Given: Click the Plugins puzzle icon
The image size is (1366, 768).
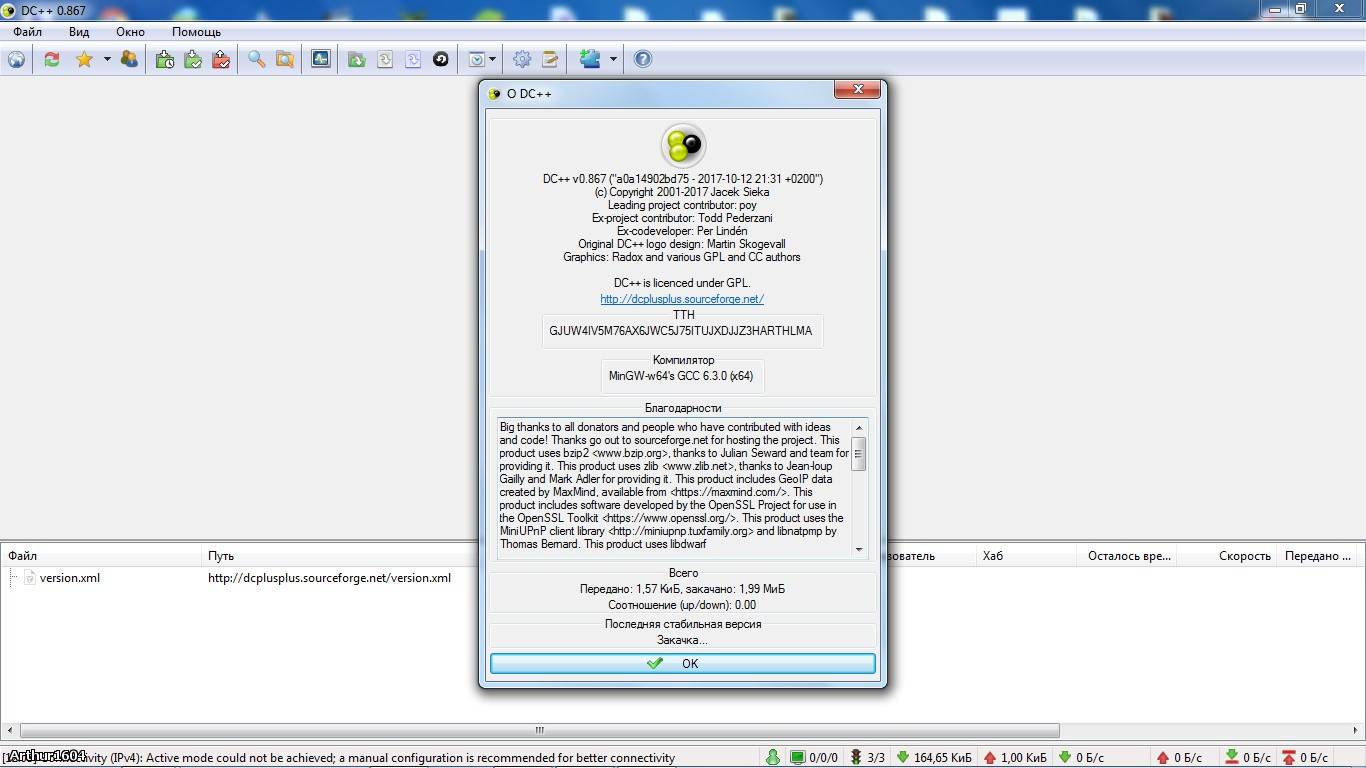Looking at the screenshot, I should [x=590, y=60].
